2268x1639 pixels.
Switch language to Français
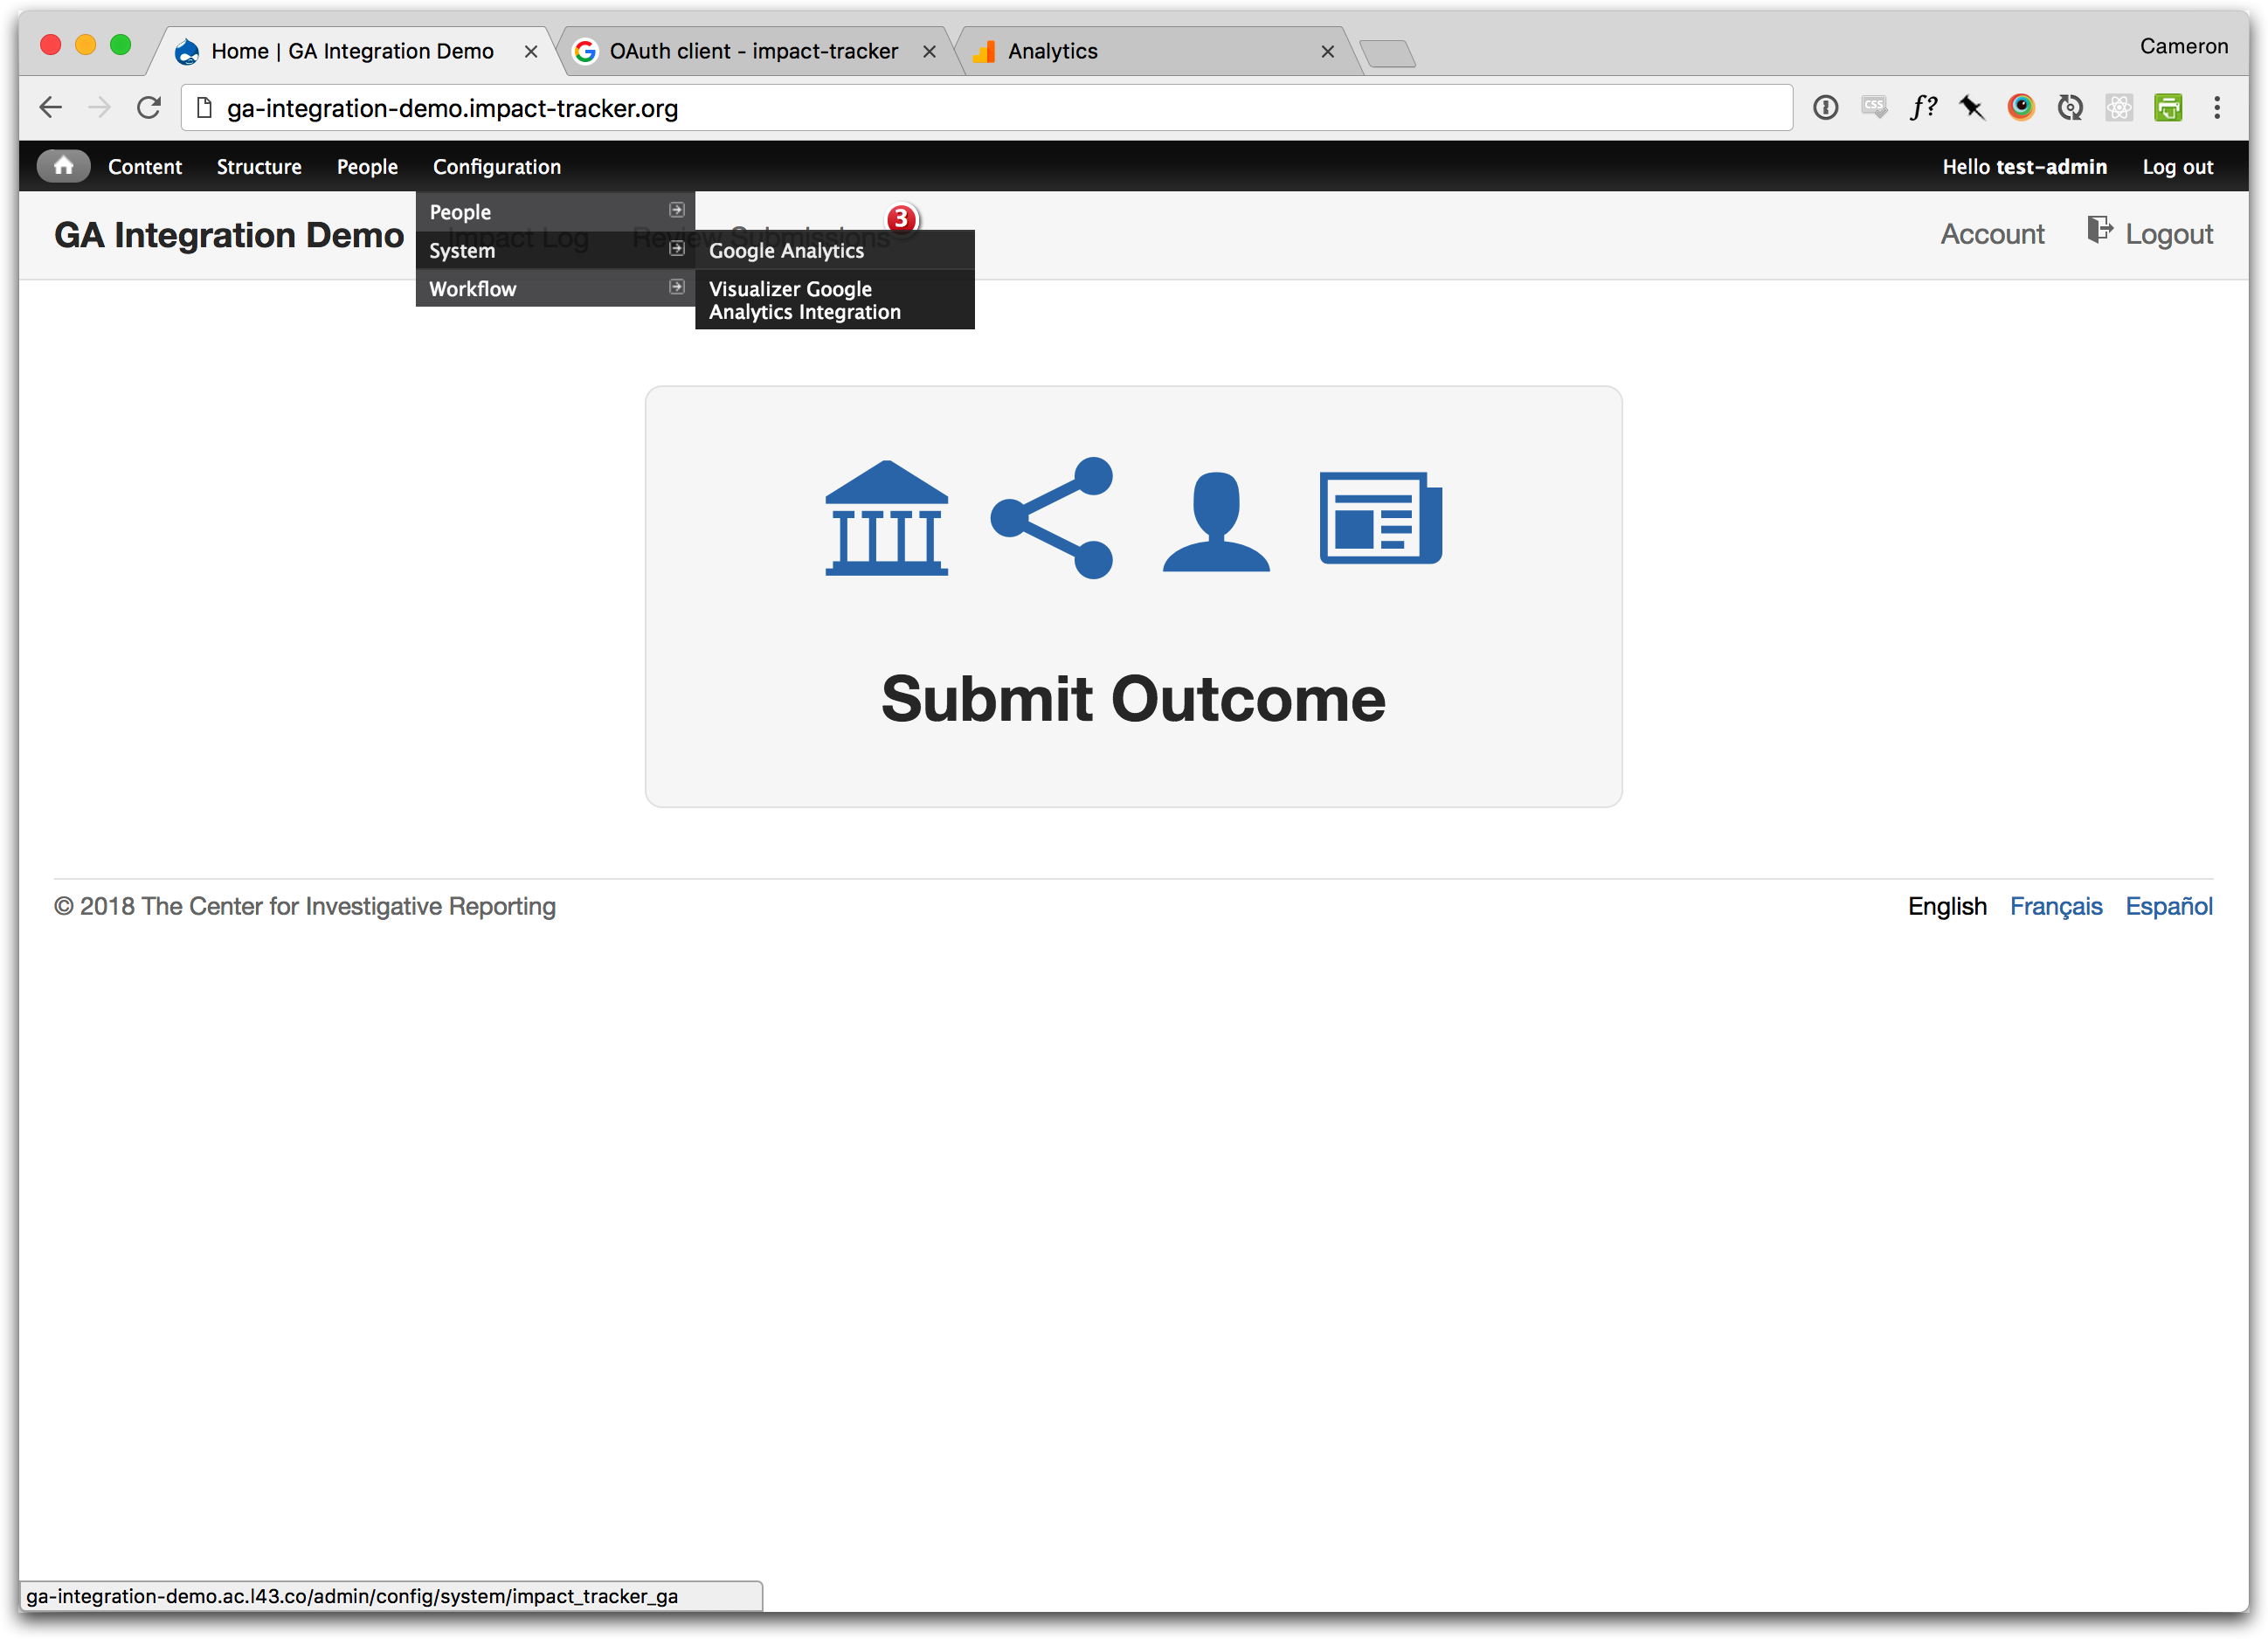2055,906
